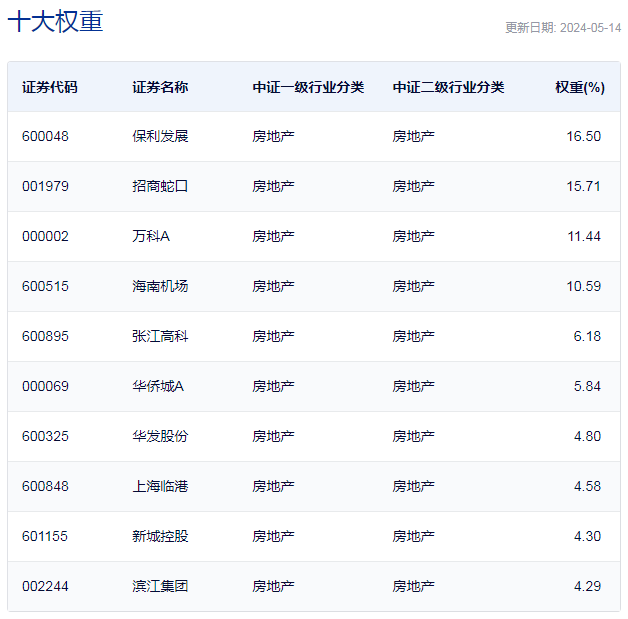
Task: Click weight value 15.71
Action: tap(584, 186)
